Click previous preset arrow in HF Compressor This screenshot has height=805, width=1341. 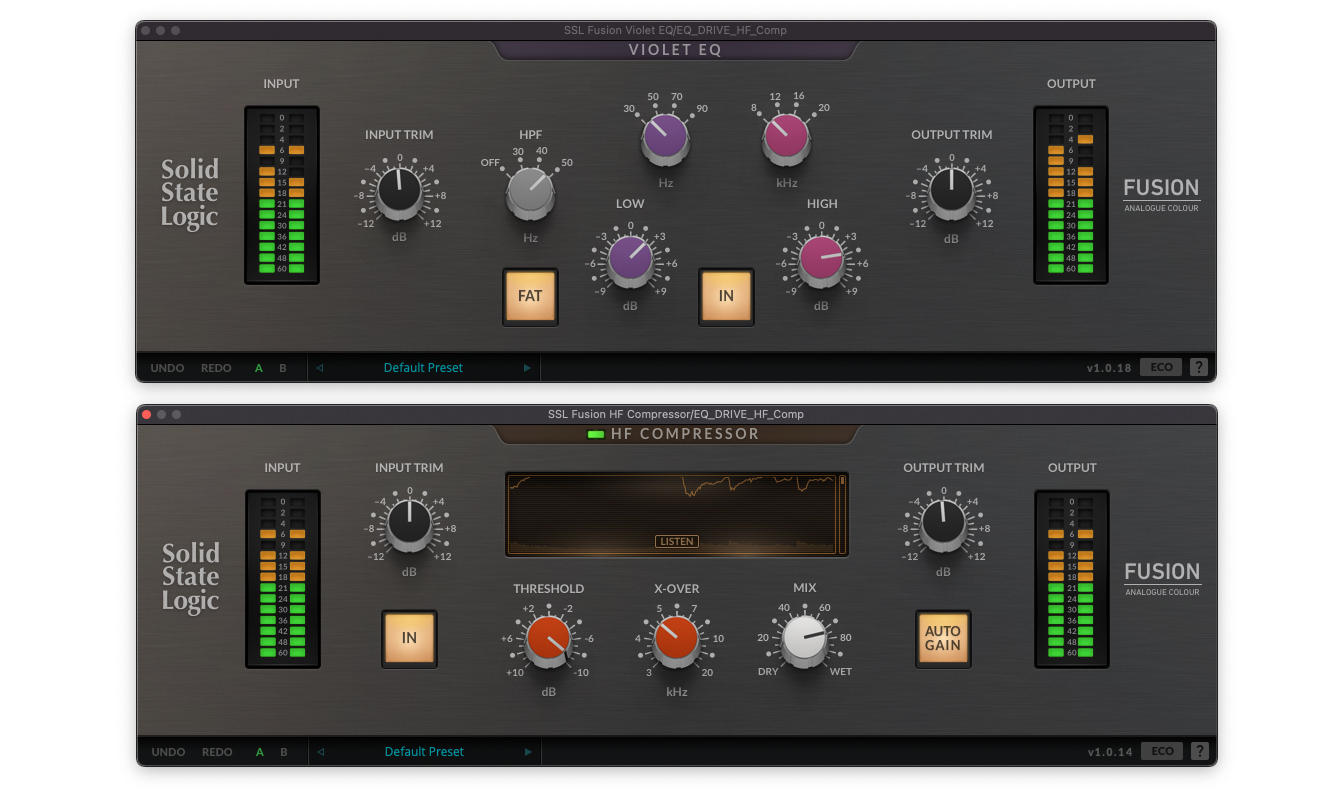(x=320, y=752)
